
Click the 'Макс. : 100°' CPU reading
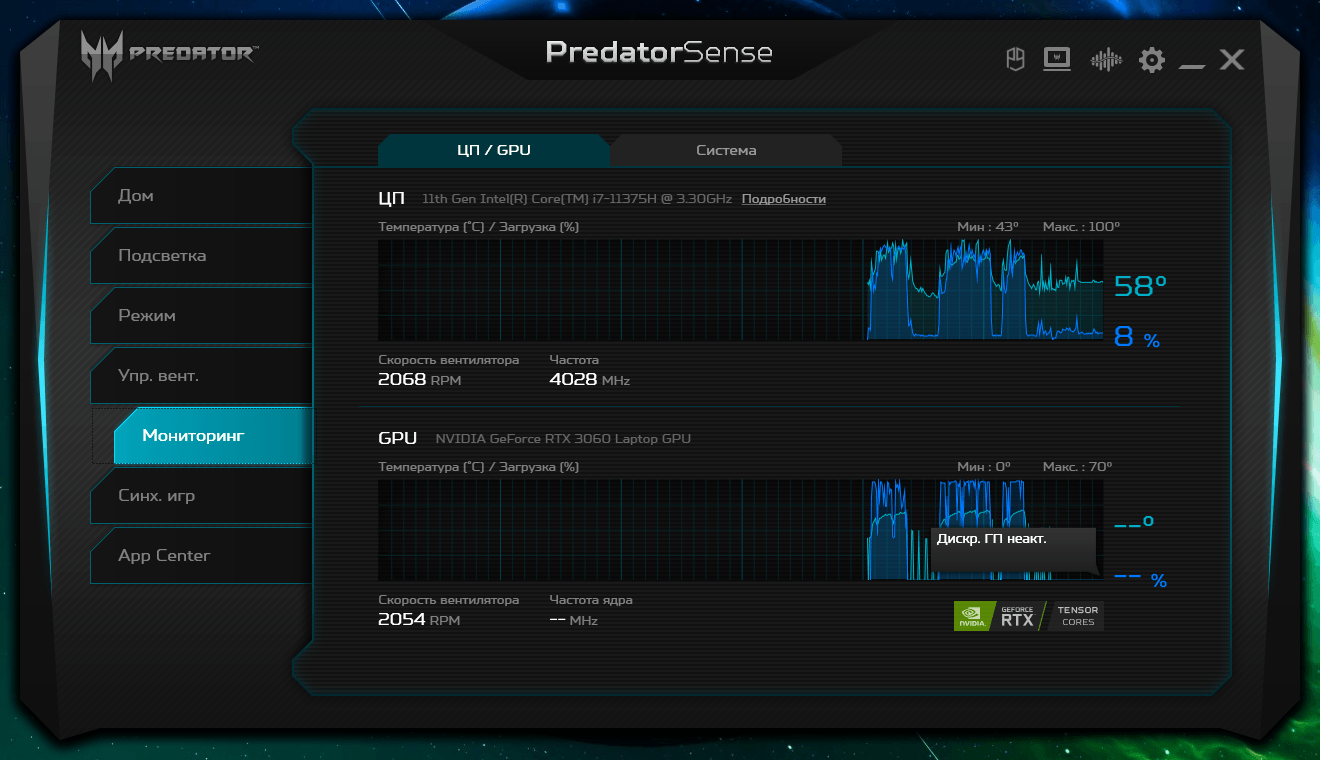(1082, 227)
